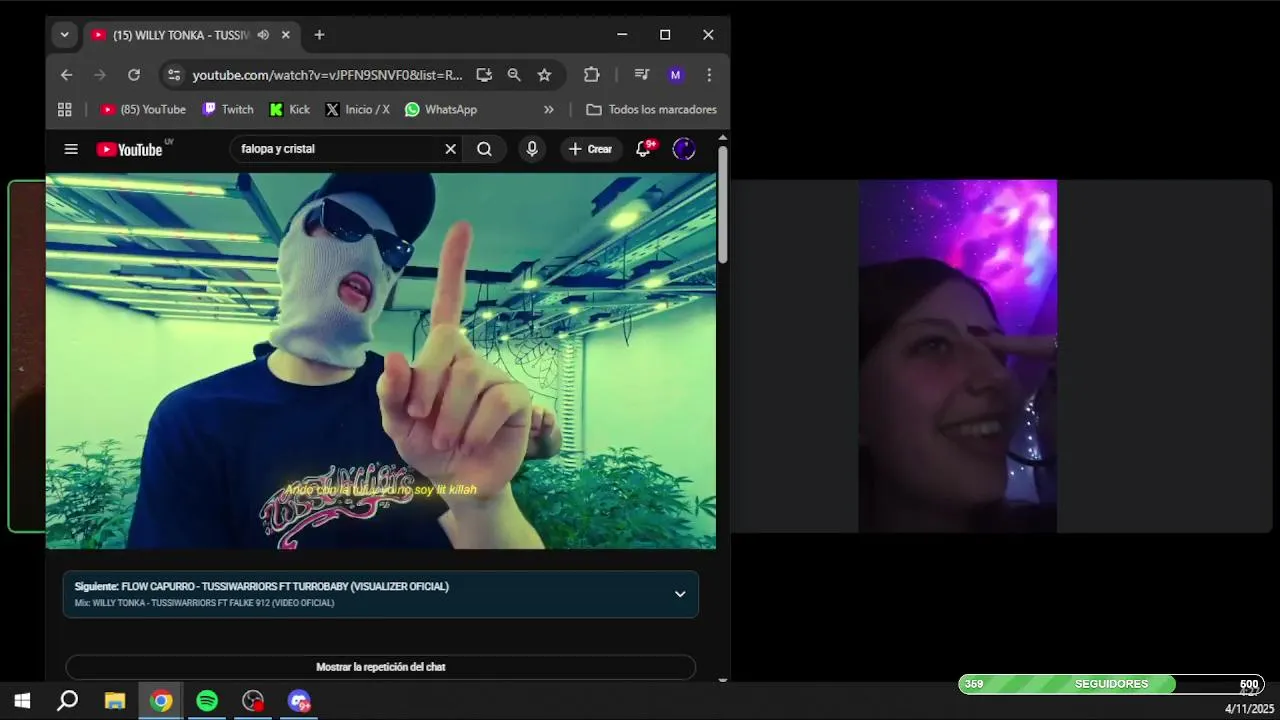Open Windows taskbar search
The width and height of the screenshot is (1280, 720).
pos(68,701)
